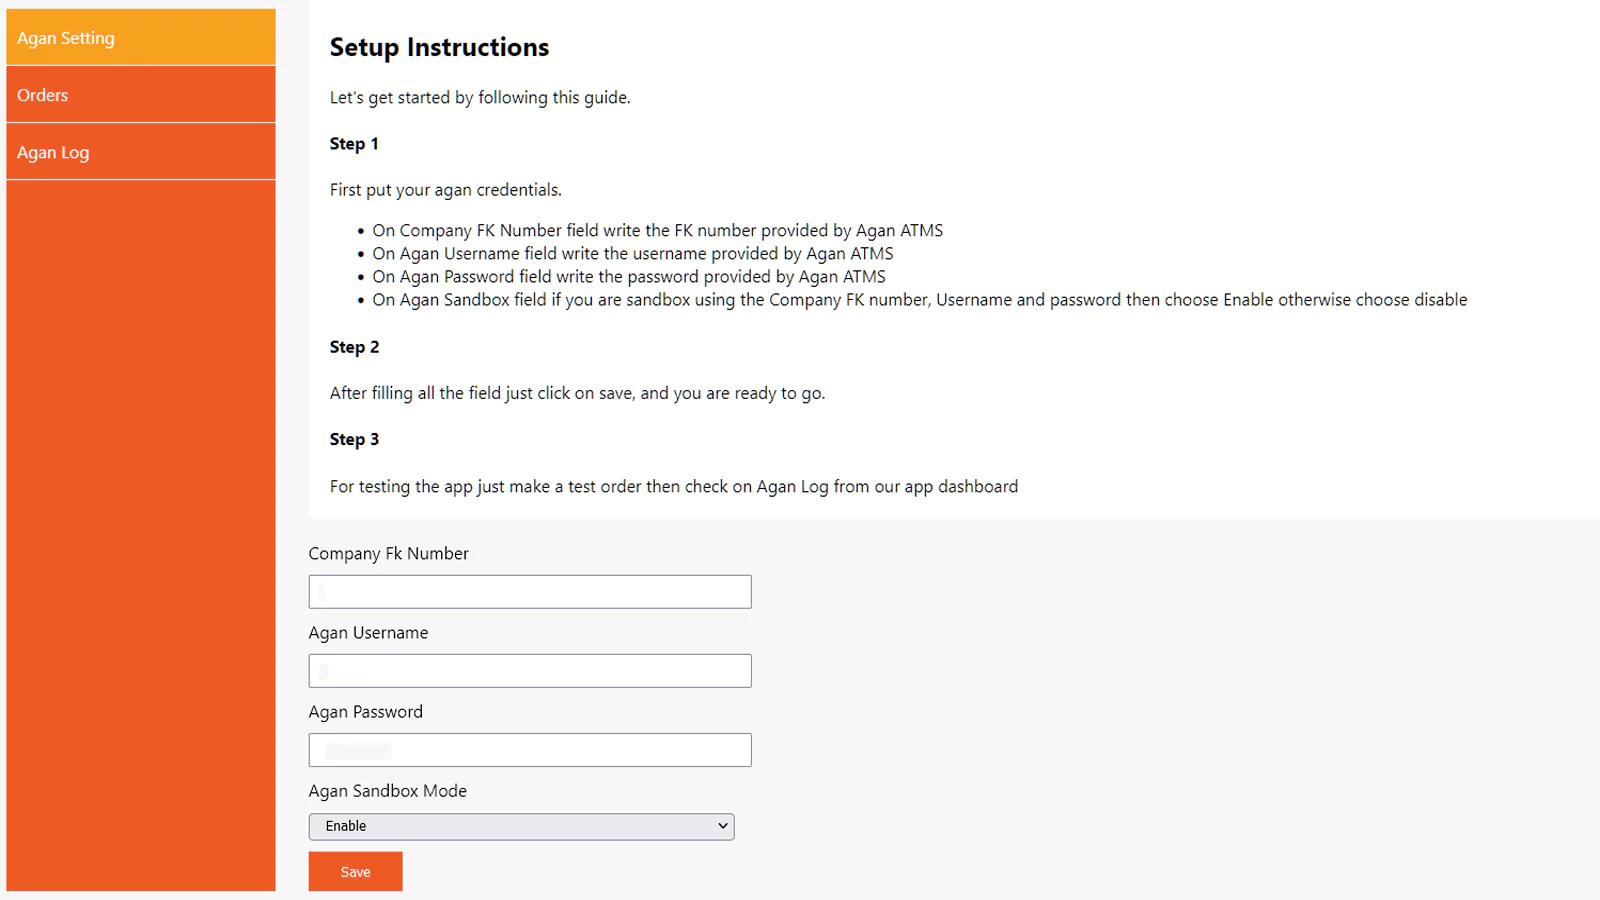Go to the Orders sidebar item
1600x900 pixels.
coord(140,95)
